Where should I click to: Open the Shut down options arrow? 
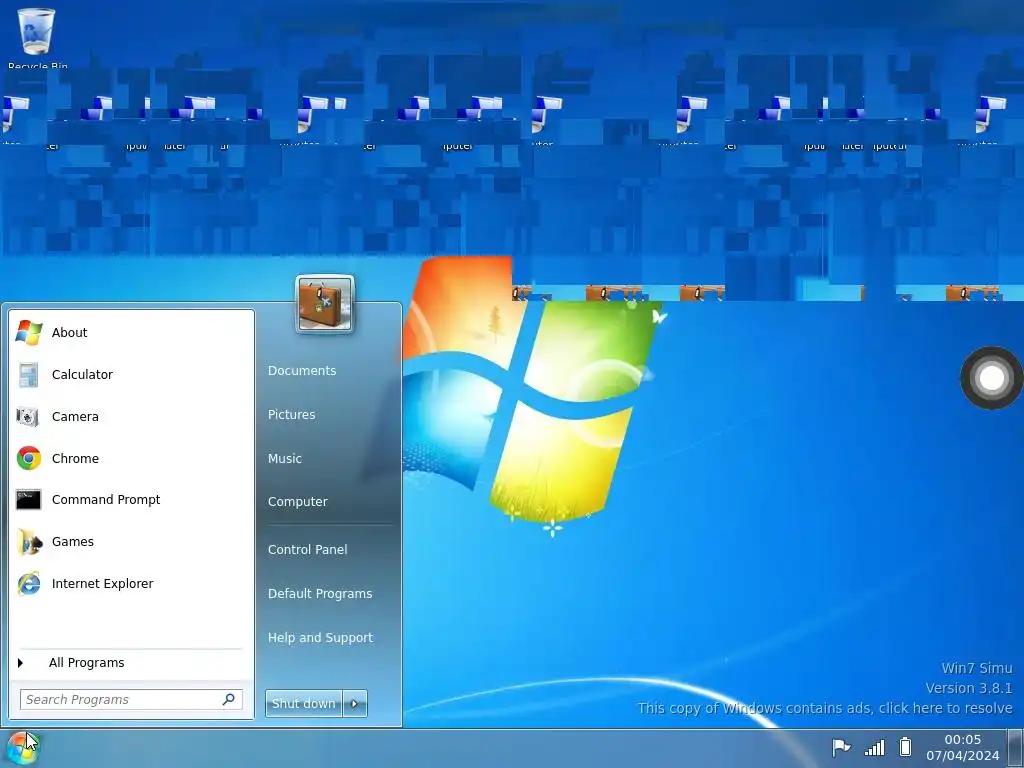(x=355, y=703)
